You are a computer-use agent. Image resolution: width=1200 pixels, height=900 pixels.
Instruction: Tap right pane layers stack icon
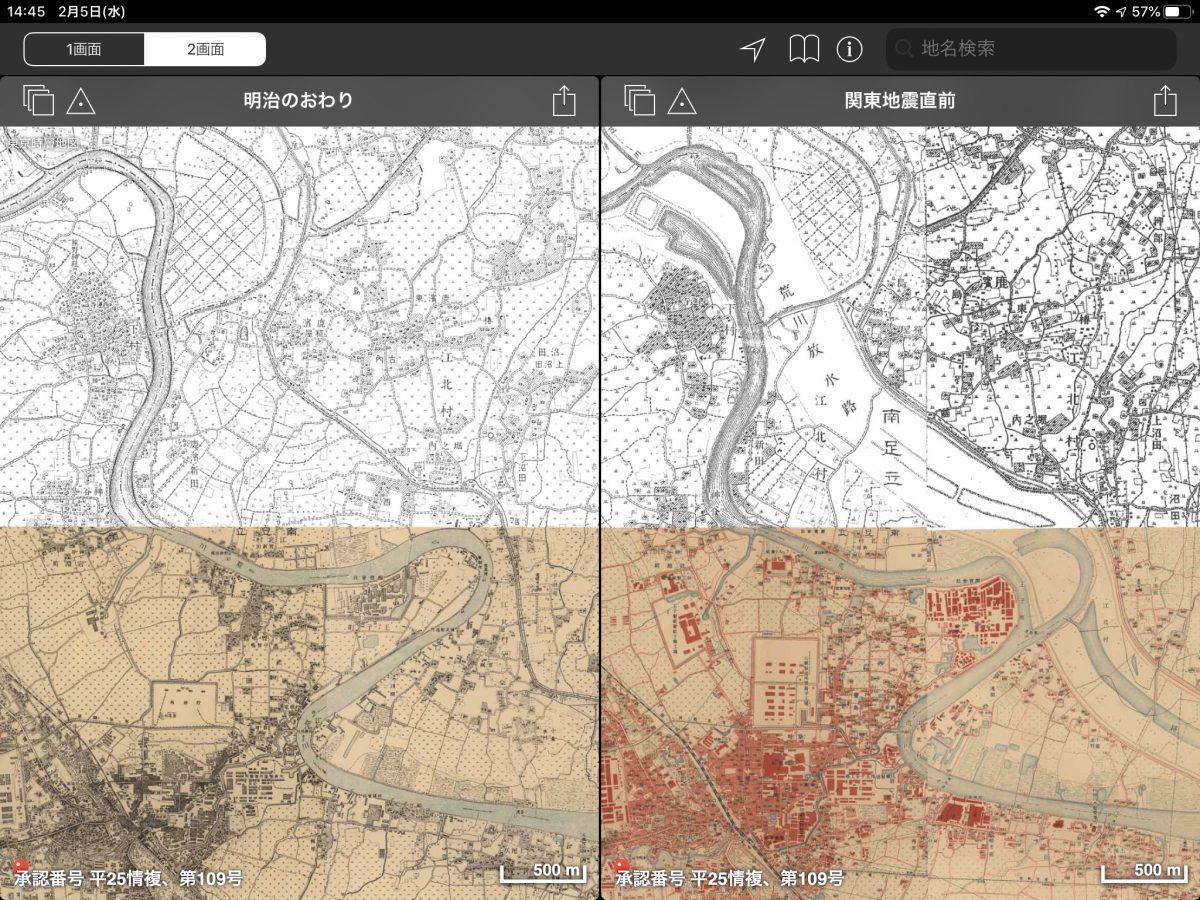tap(639, 100)
